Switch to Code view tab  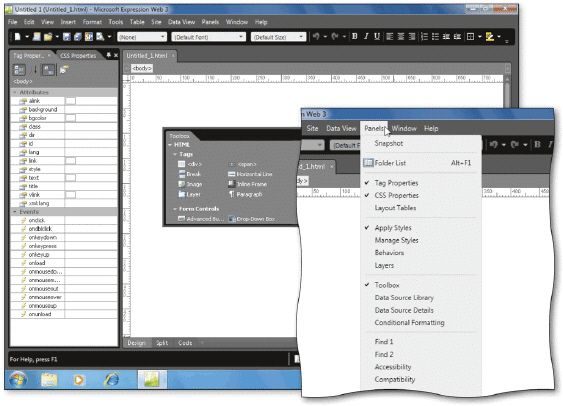coord(185,343)
